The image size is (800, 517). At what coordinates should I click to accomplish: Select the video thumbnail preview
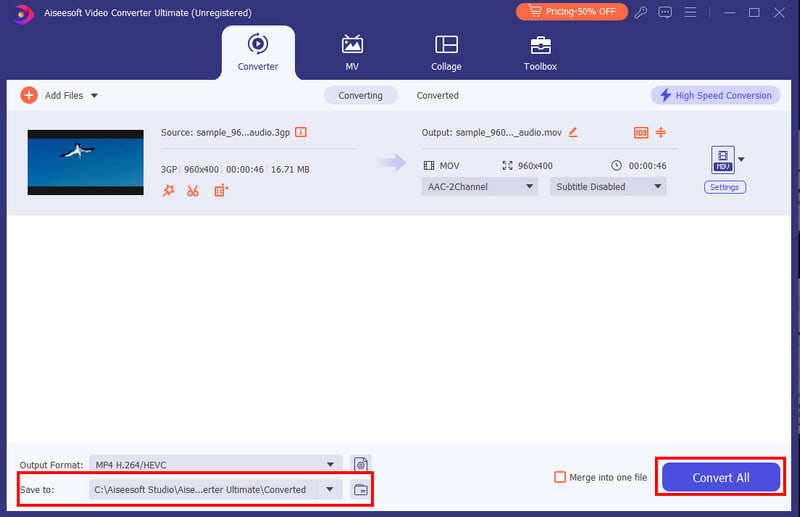click(86, 162)
